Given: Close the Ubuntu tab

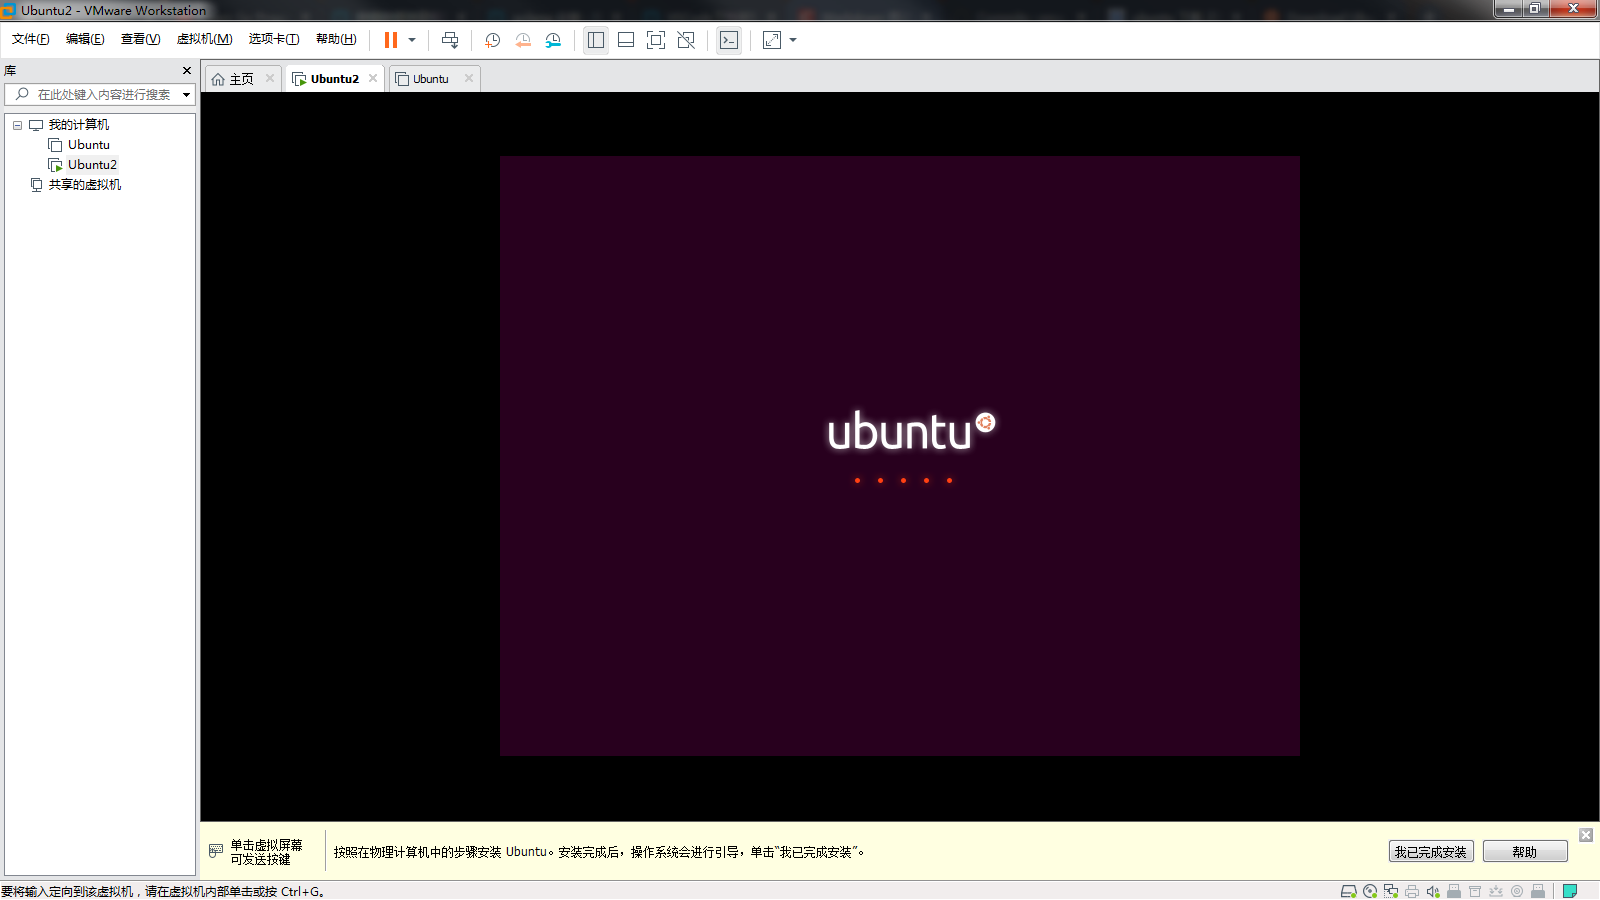Looking at the screenshot, I should point(469,78).
